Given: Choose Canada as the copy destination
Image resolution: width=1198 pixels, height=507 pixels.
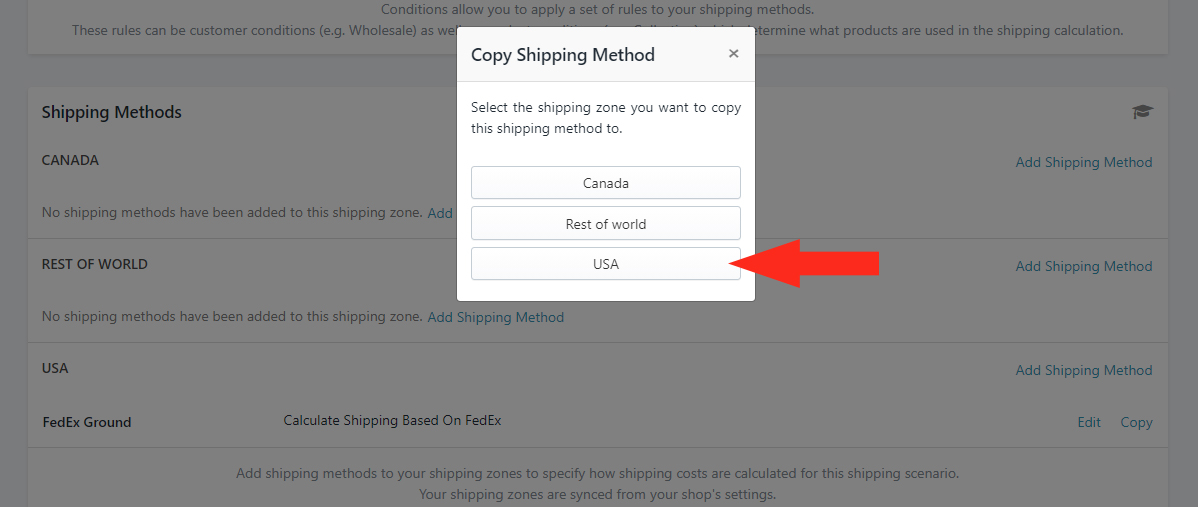Looking at the screenshot, I should [606, 183].
